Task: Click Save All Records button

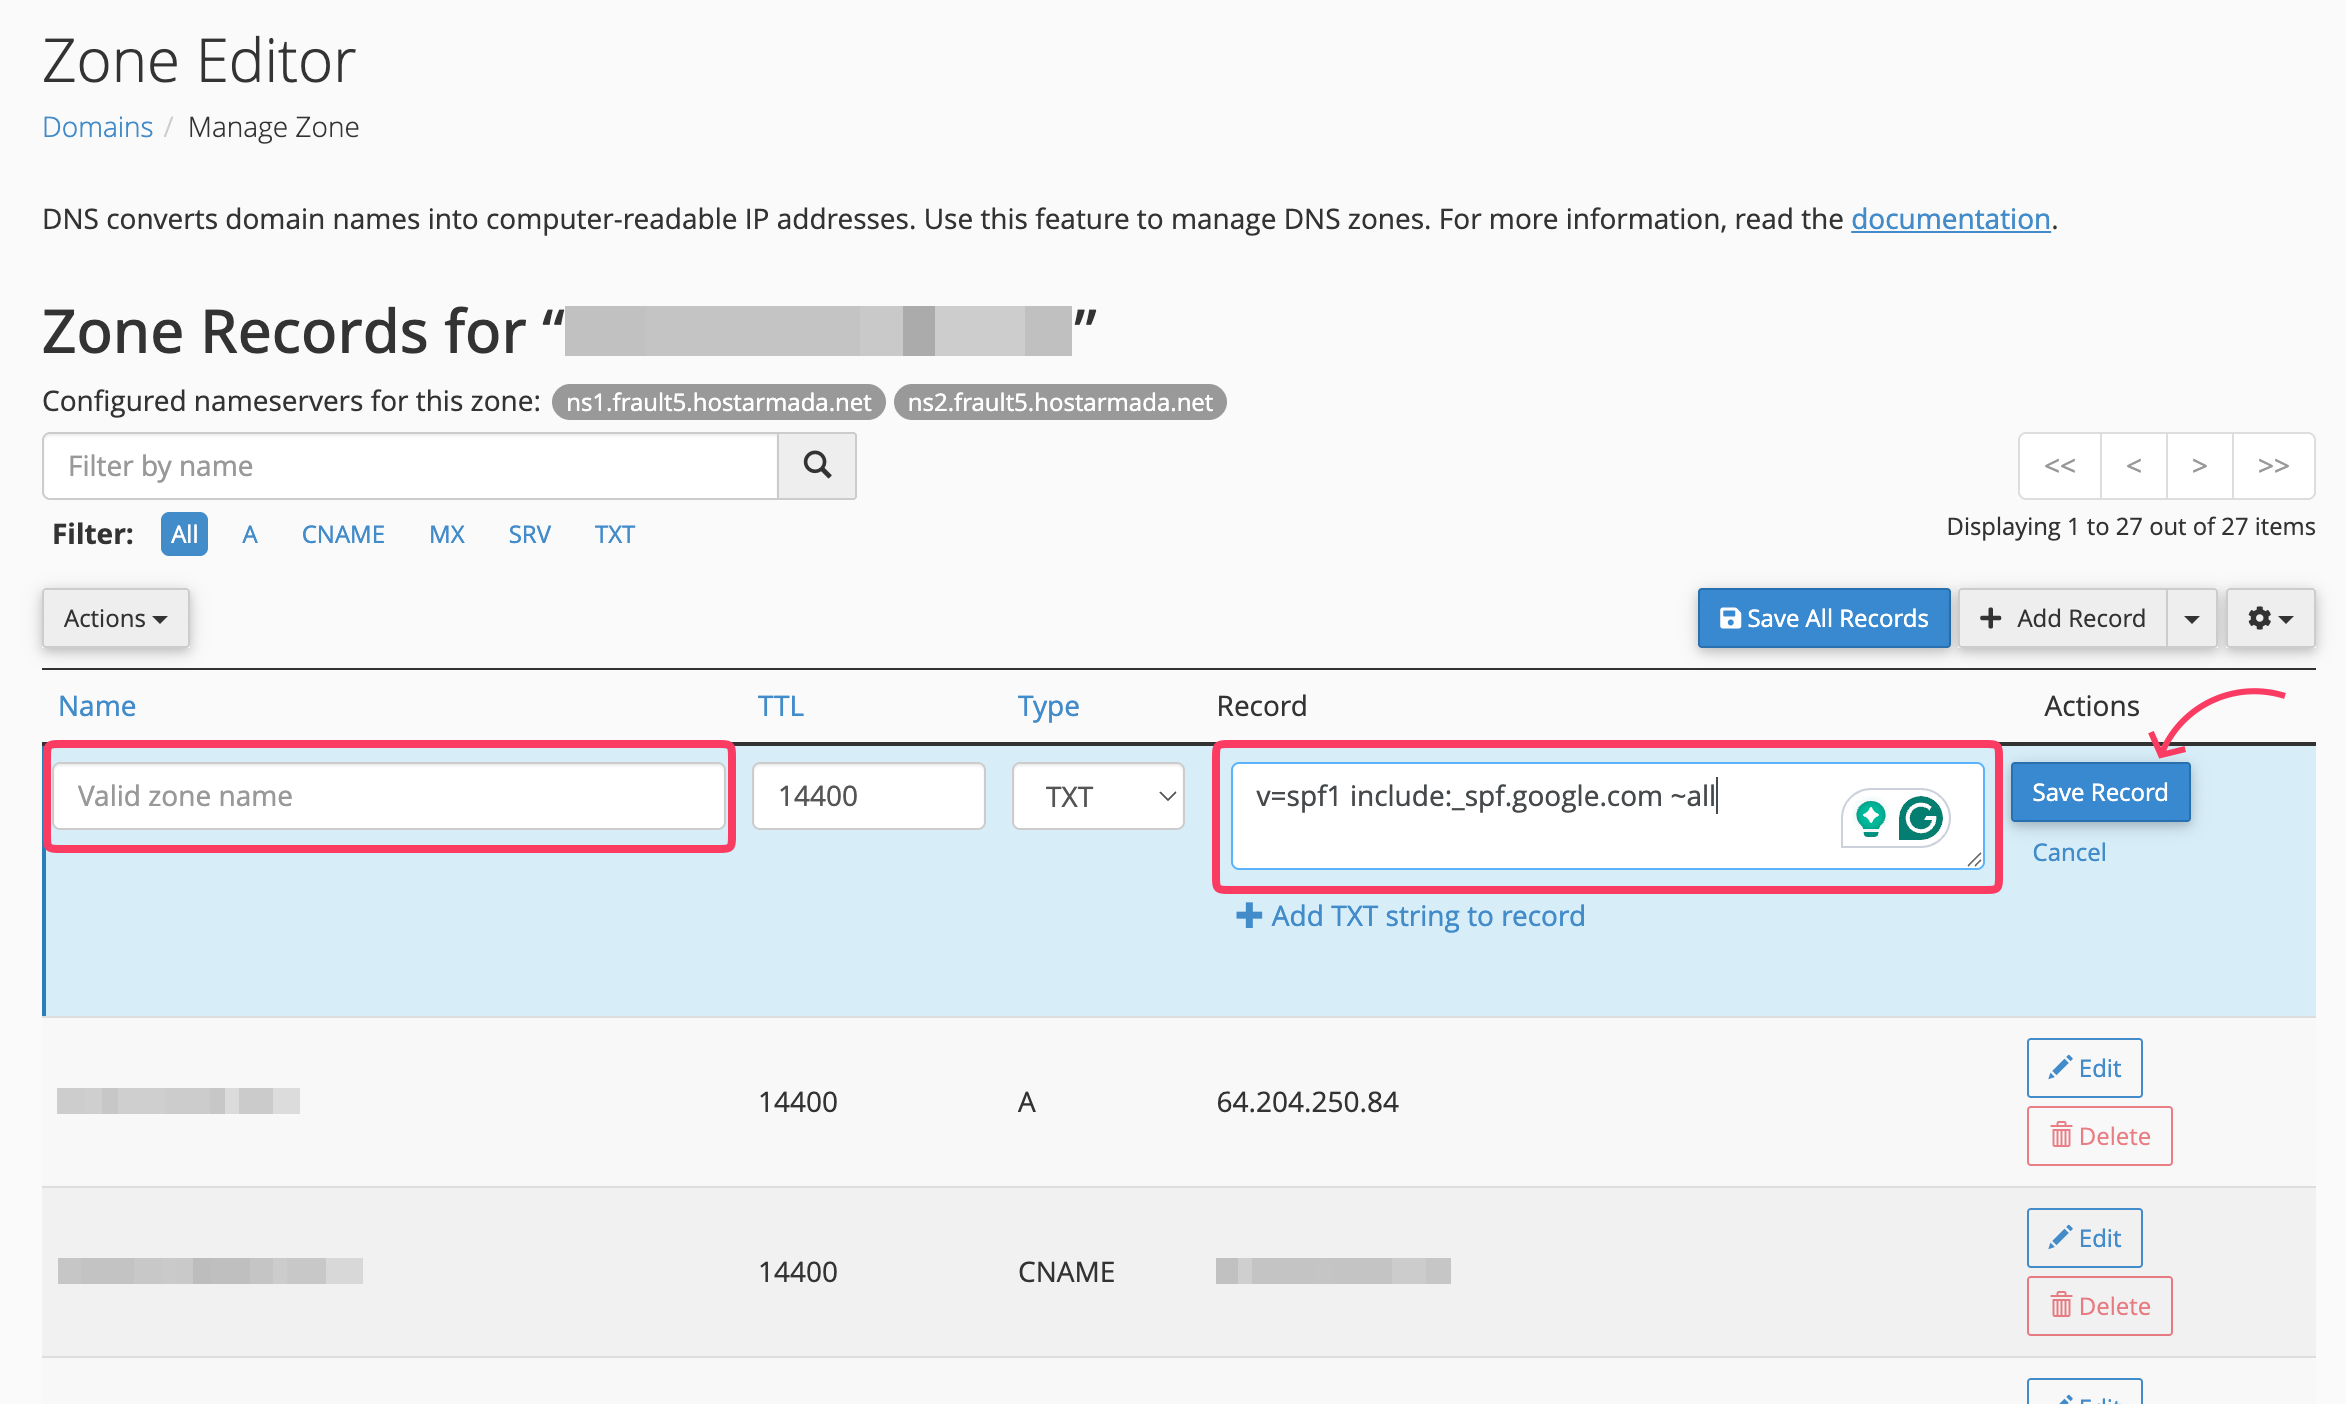Action: point(1824,618)
